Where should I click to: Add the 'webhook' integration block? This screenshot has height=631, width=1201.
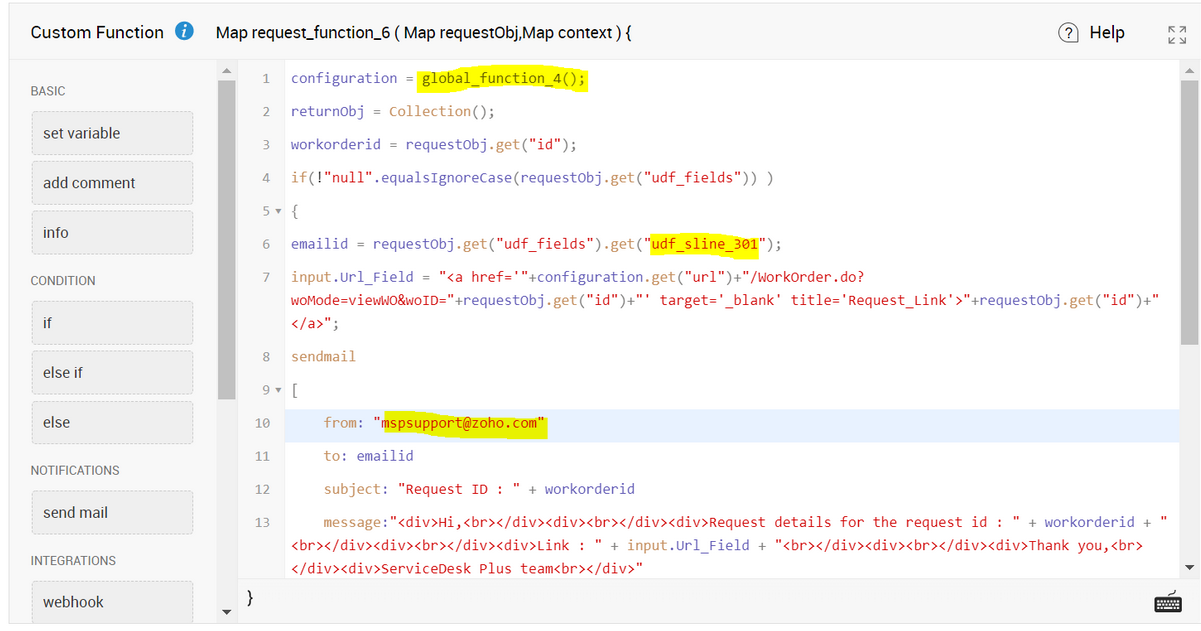click(111, 602)
